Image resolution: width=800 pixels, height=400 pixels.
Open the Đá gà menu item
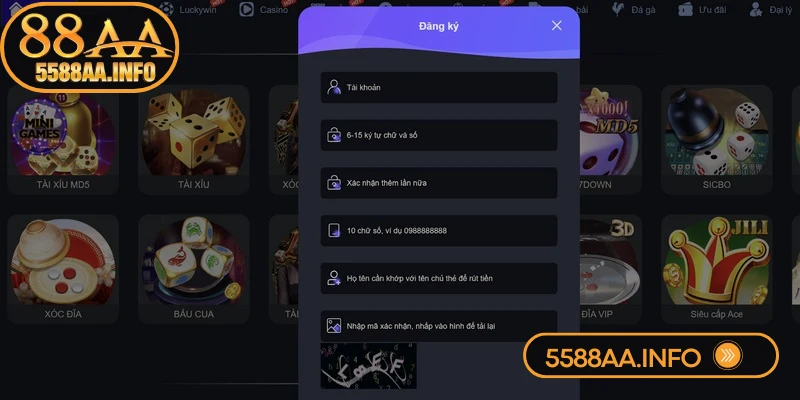tap(633, 9)
